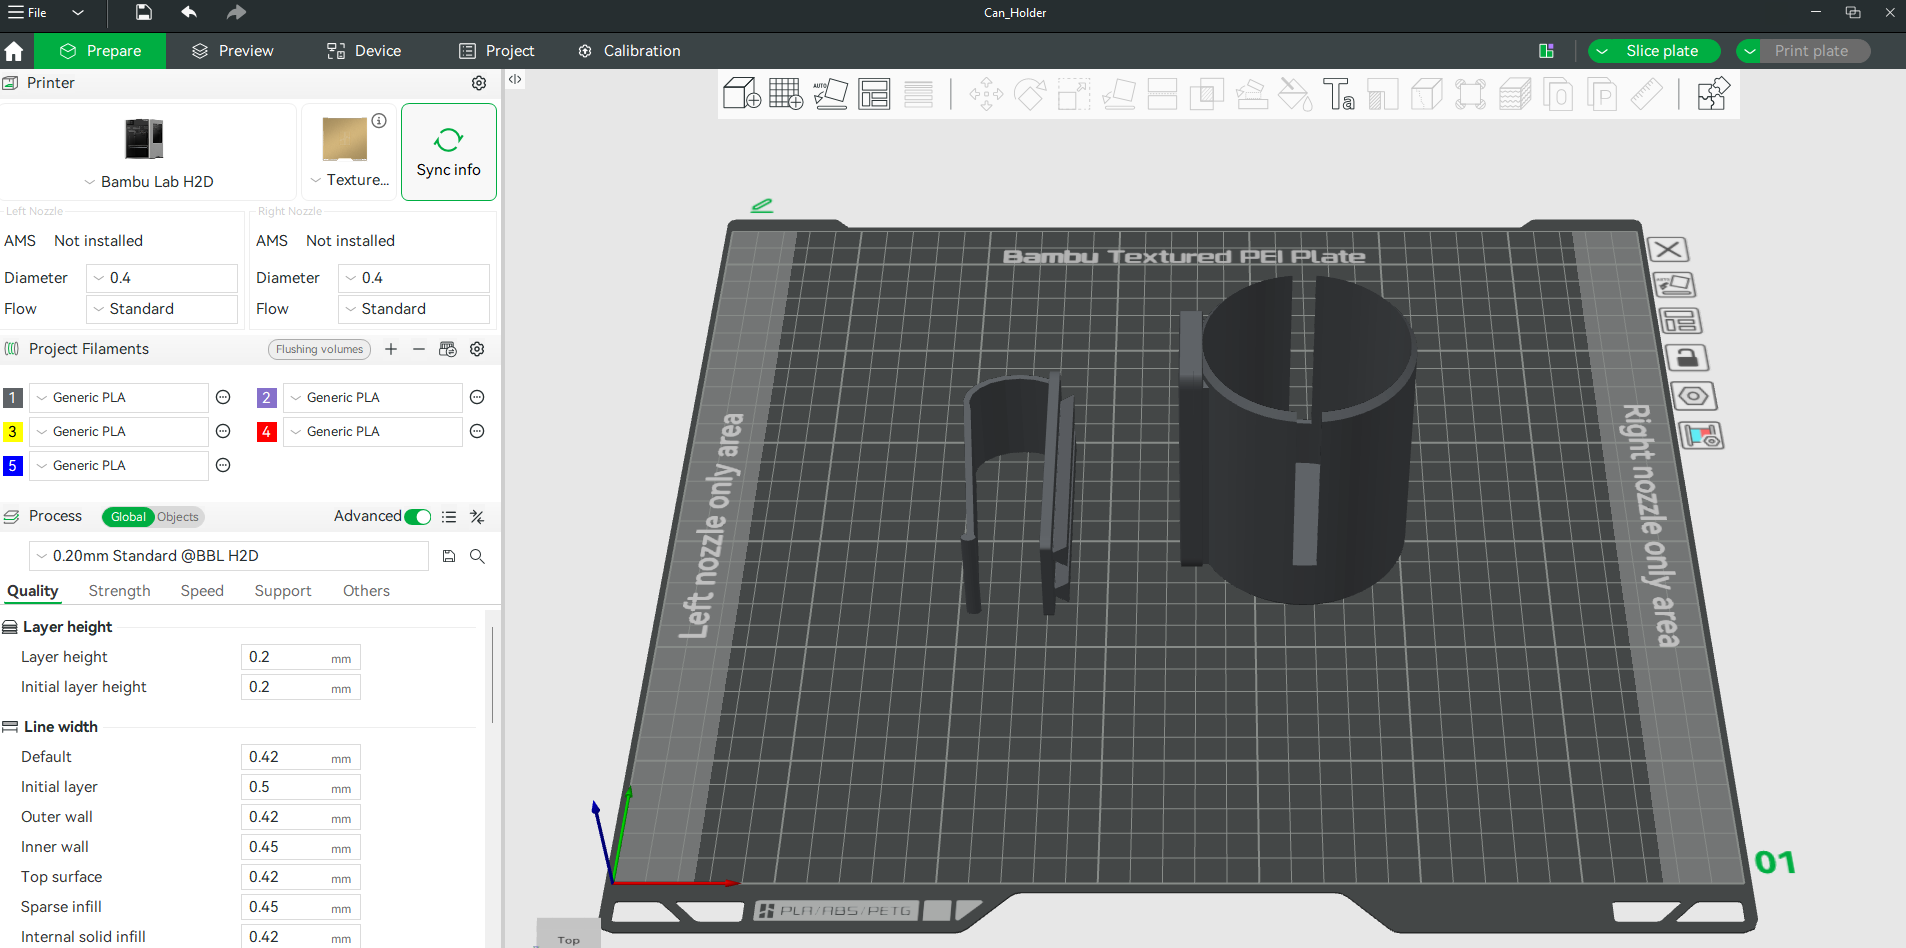Click the AMS filament sync icon
The width and height of the screenshot is (1906, 948).
tap(448, 349)
